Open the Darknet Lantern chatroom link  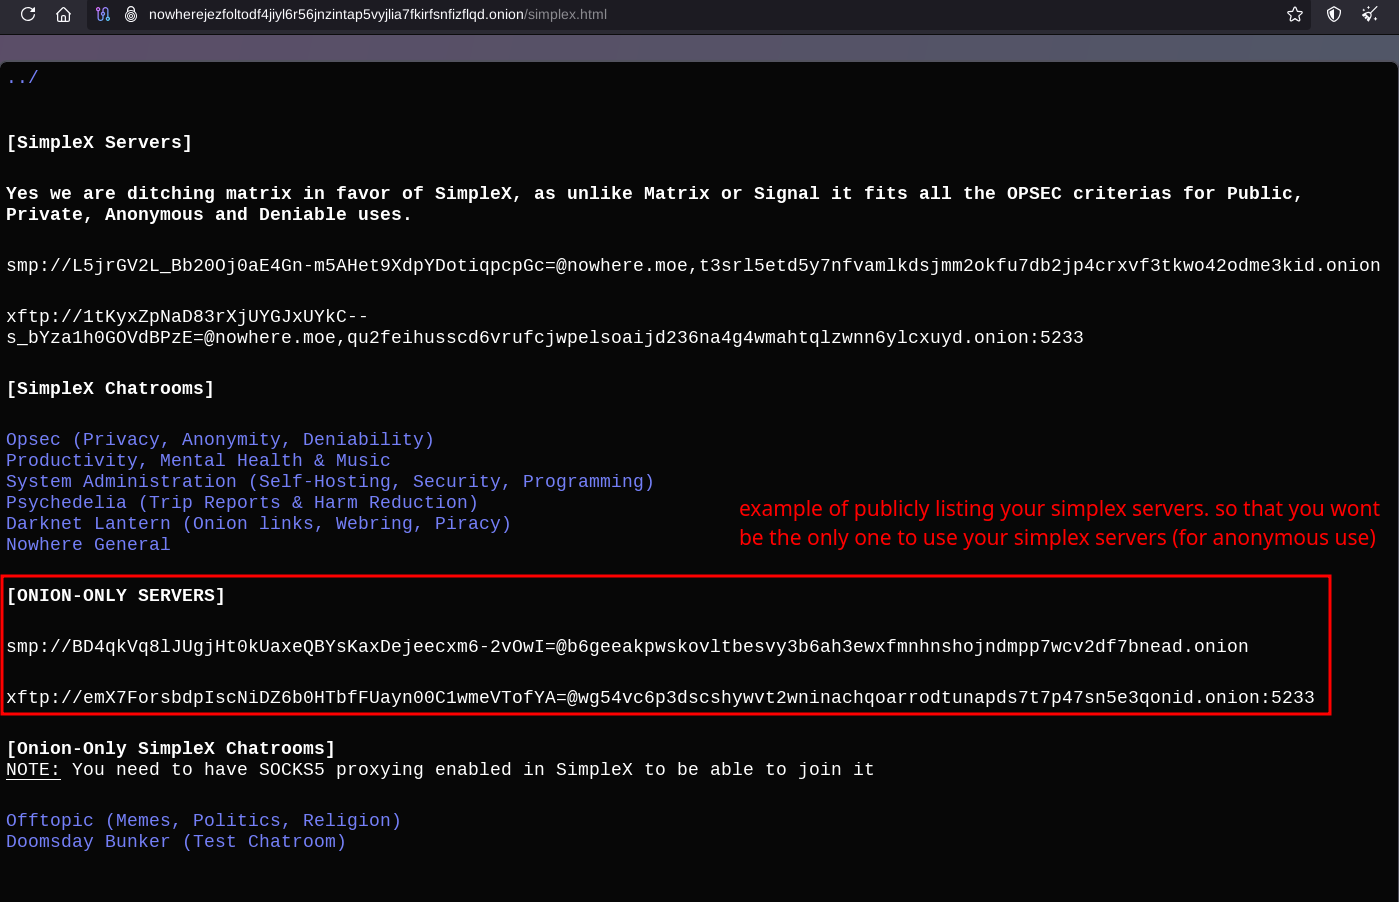258,523
